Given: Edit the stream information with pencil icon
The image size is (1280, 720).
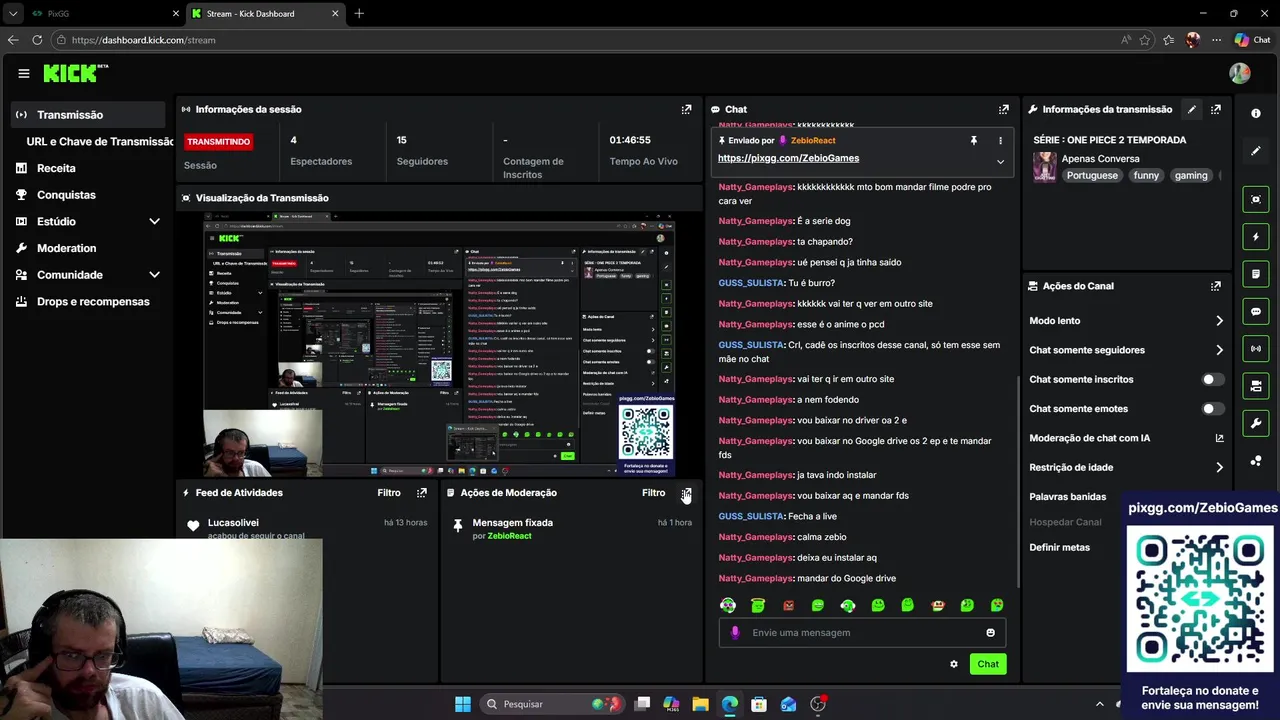Looking at the screenshot, I should (x=1191, y=109).
